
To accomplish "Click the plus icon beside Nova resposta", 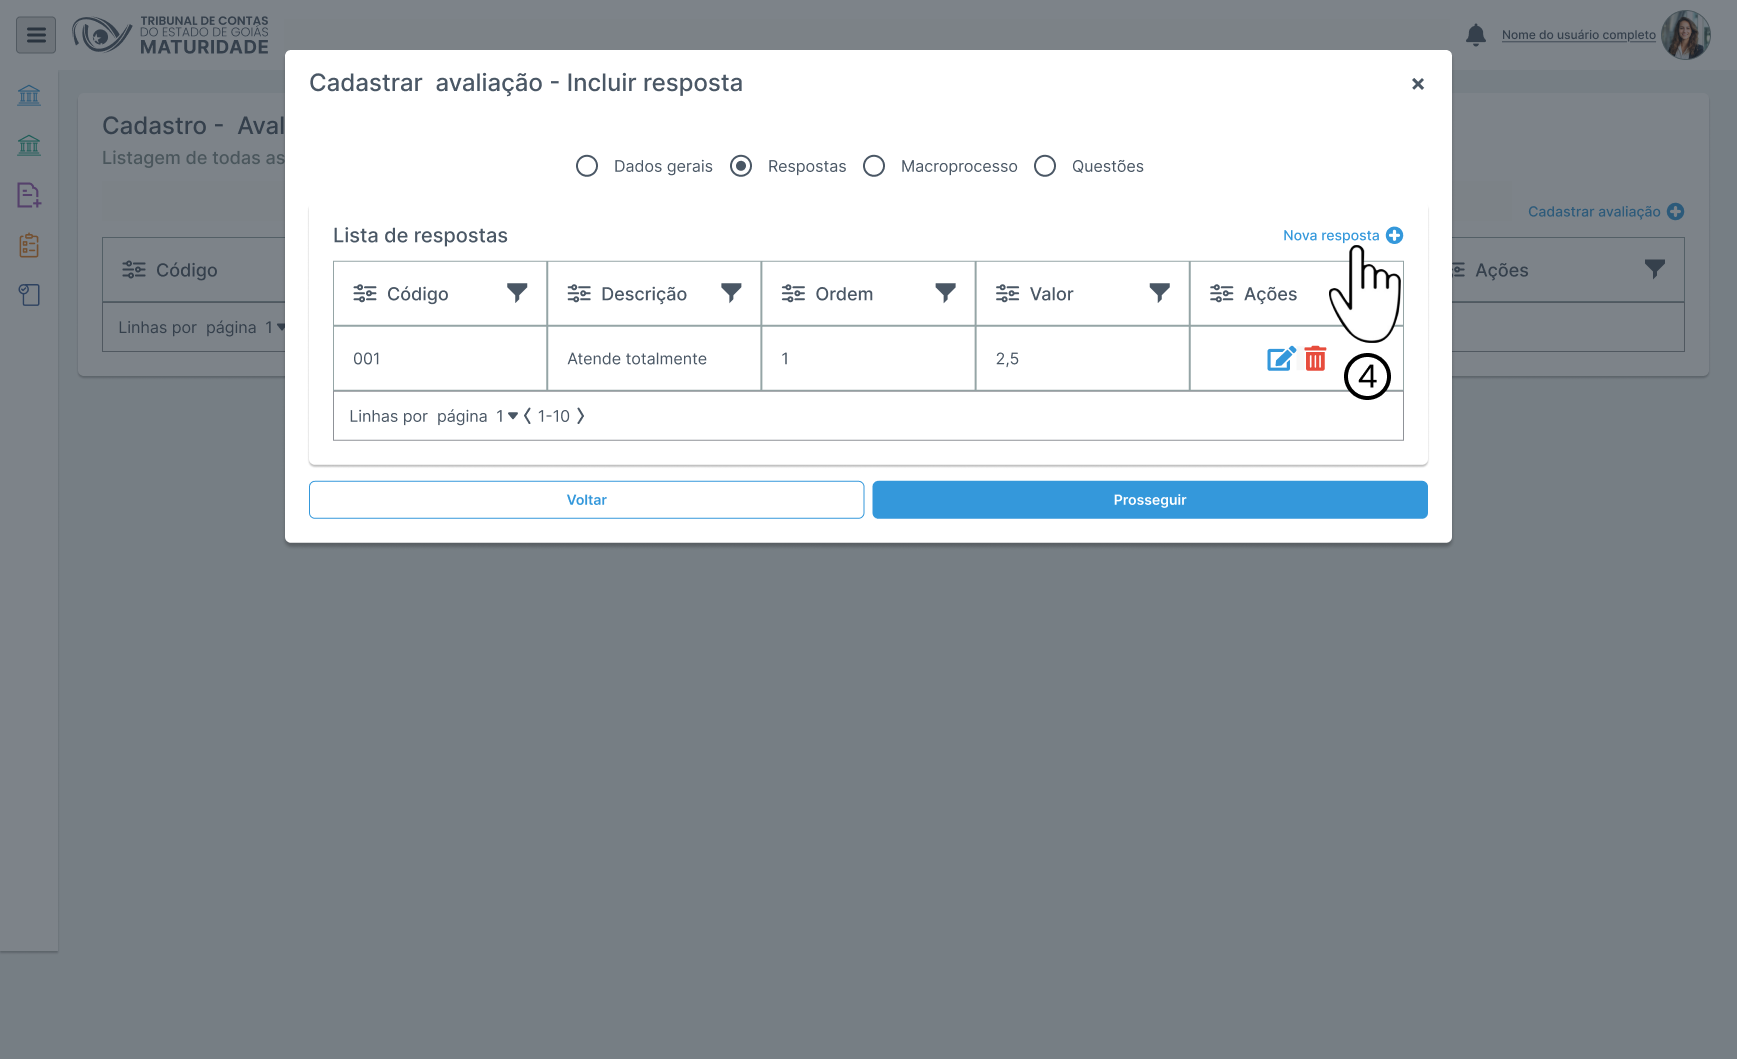I will 1394,236.
